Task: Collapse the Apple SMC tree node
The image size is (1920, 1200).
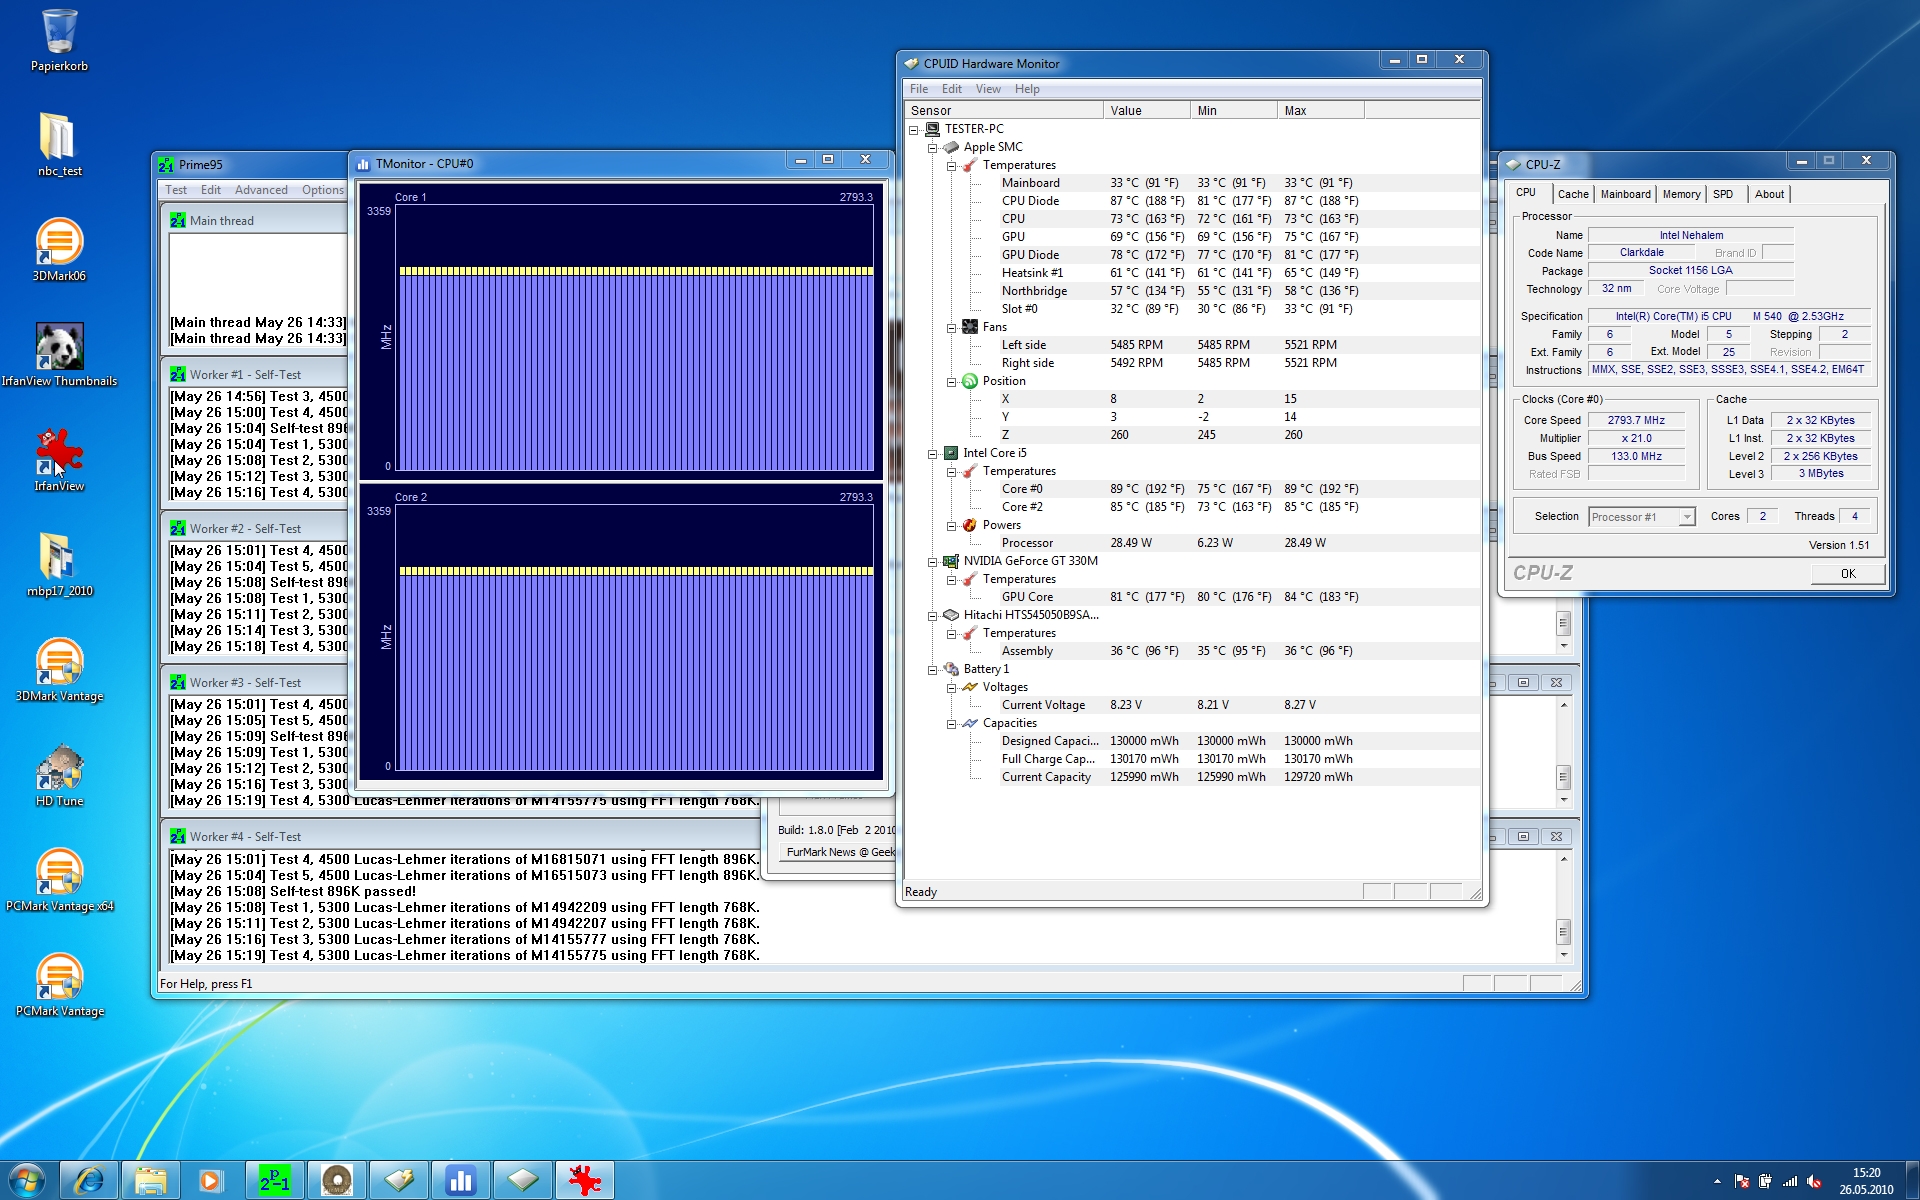Action: pos(932,147)
